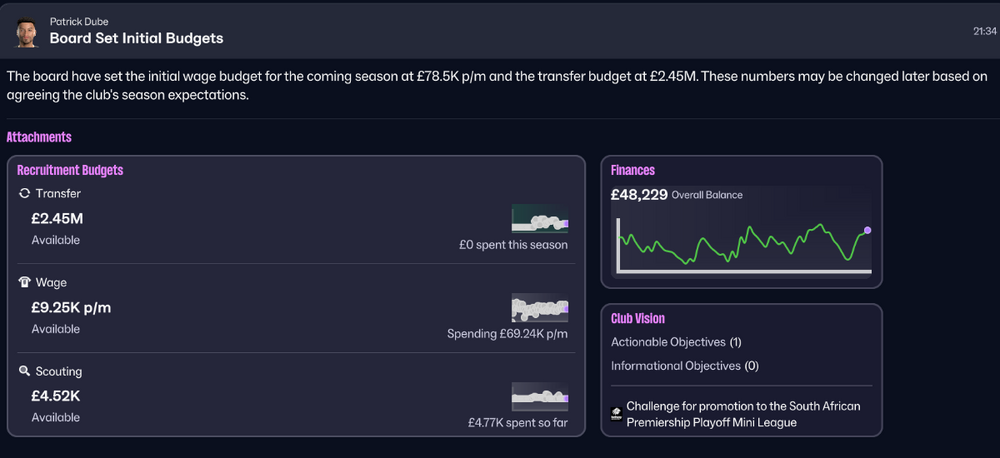1000x458 pixels.
Task: Click the £2.45M transfer budget available
Action: (57, 219)
